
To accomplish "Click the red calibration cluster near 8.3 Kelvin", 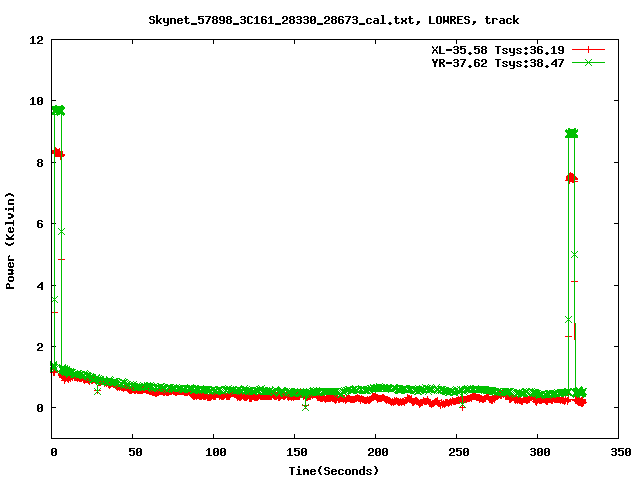I will coord(58,153).
